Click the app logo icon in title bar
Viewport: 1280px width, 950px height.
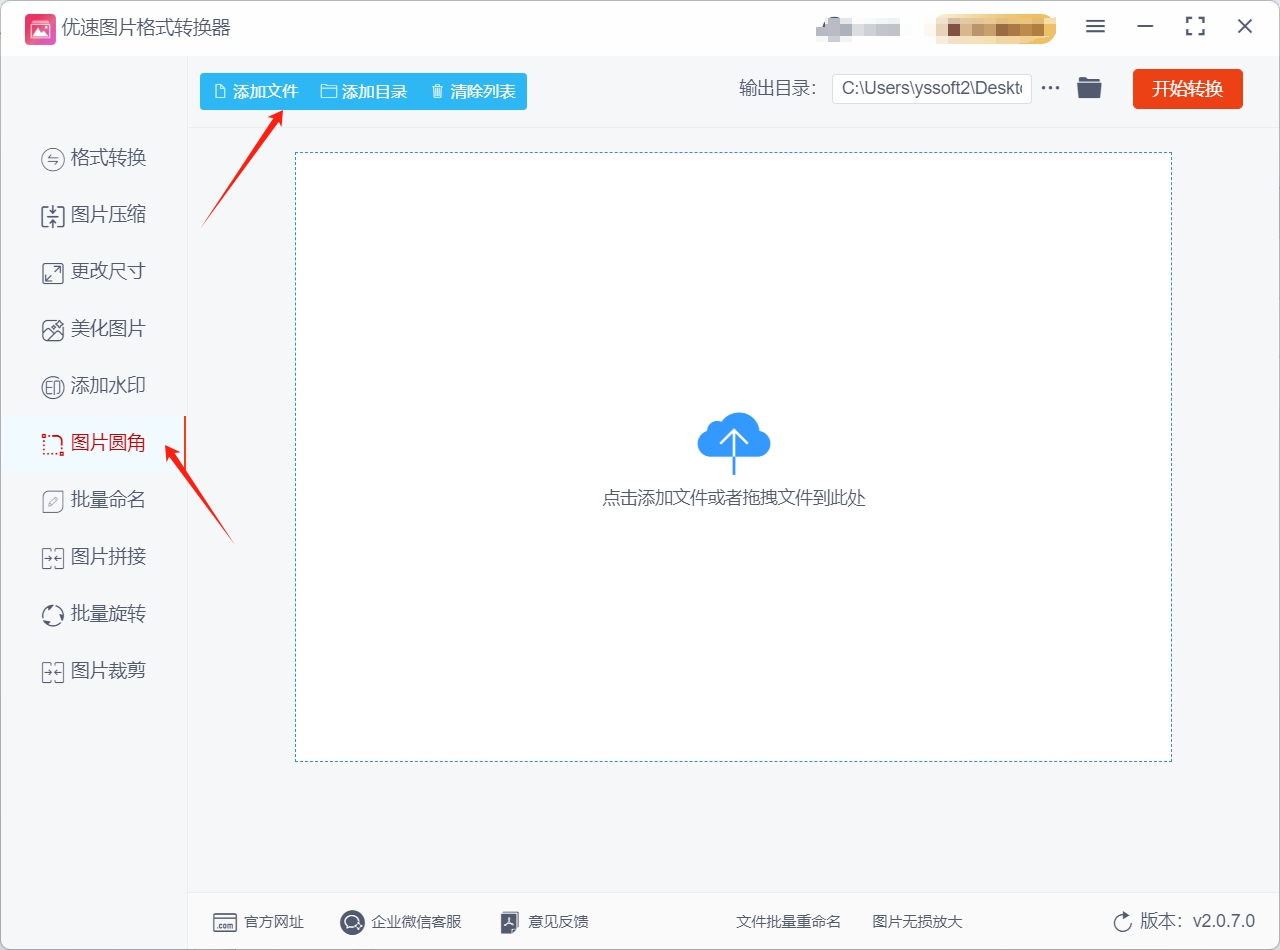[40, 28]
